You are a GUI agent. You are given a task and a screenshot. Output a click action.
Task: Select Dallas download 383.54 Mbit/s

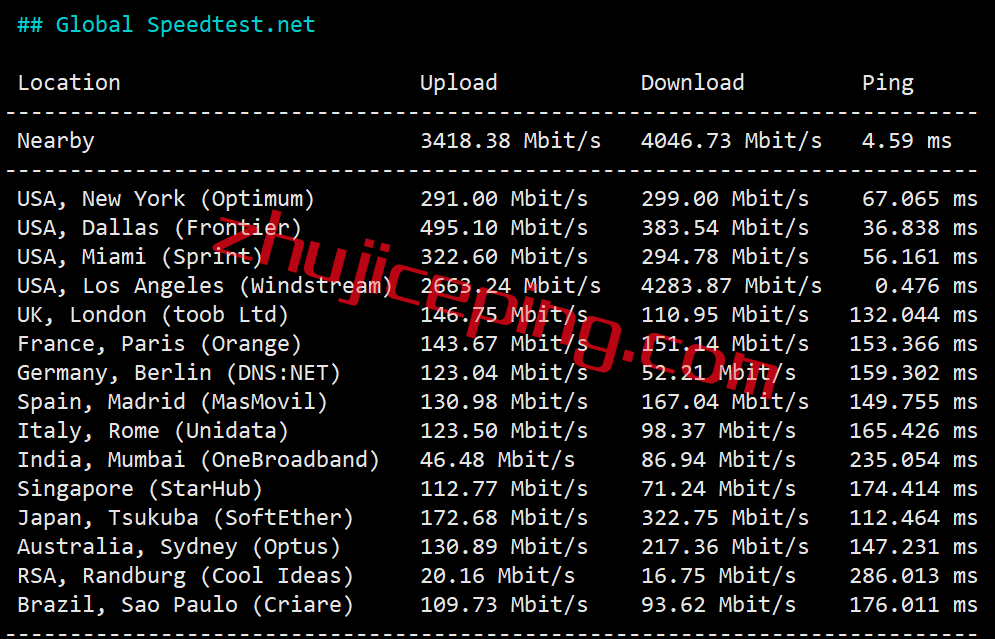coord(725,228)
